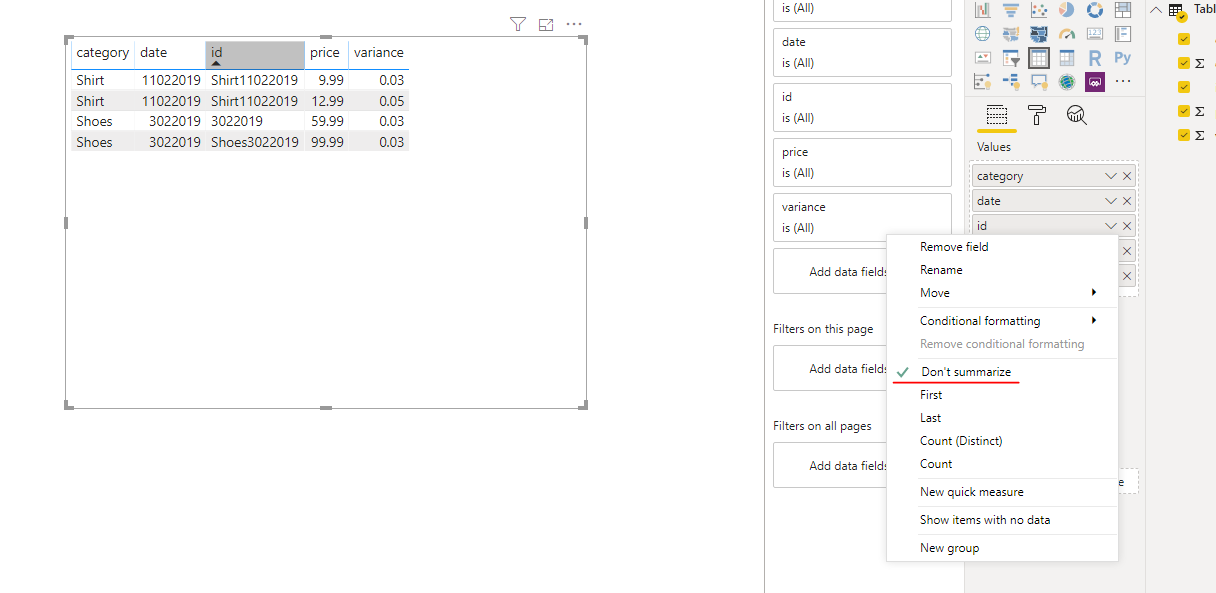Screen dimensions: 1216x593
Task: Remove date field from Values
Action: 1127,201
